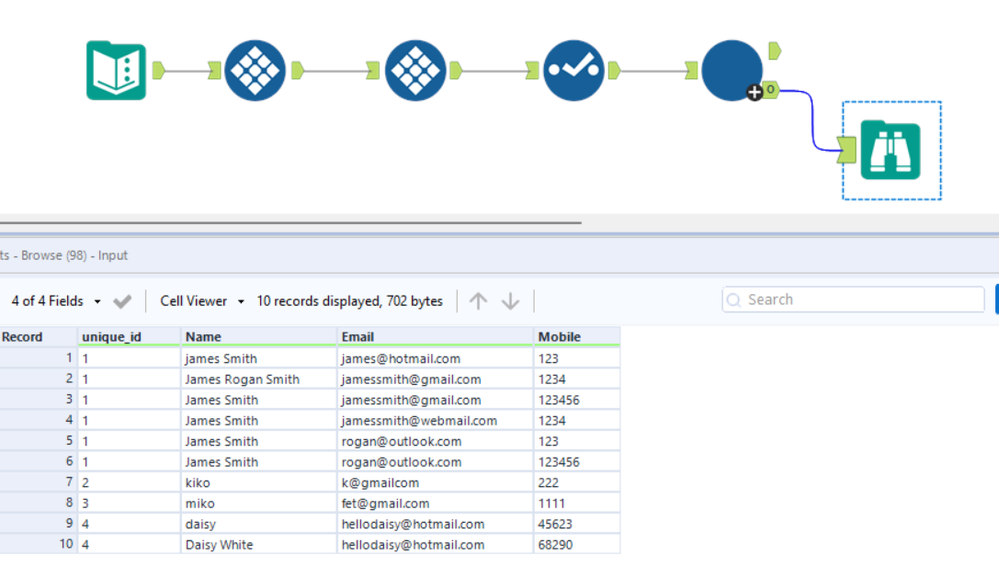Select the Browse binoculars tool
Image resolution: width=999 pixels, height=588 pixels.
point(891,150)
